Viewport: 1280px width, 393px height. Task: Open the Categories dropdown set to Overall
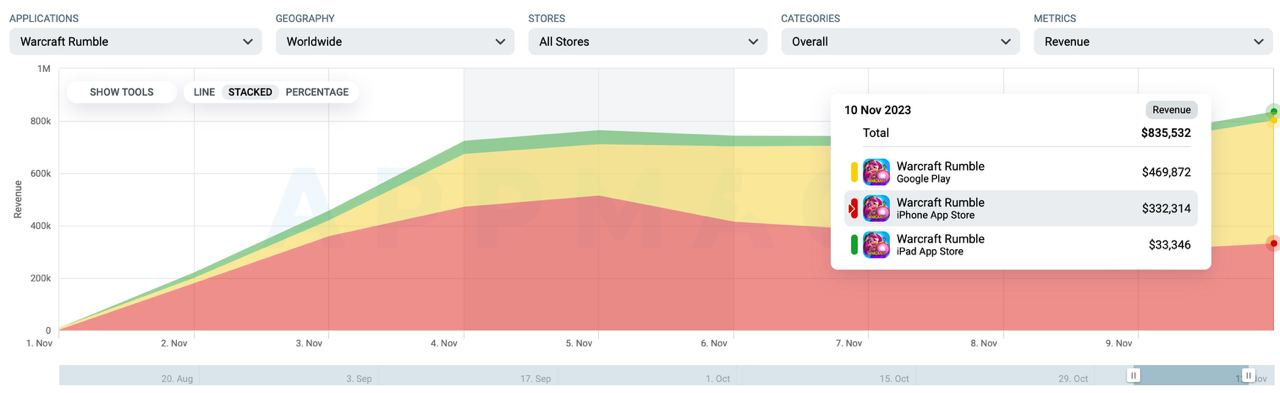click(900, 41)
